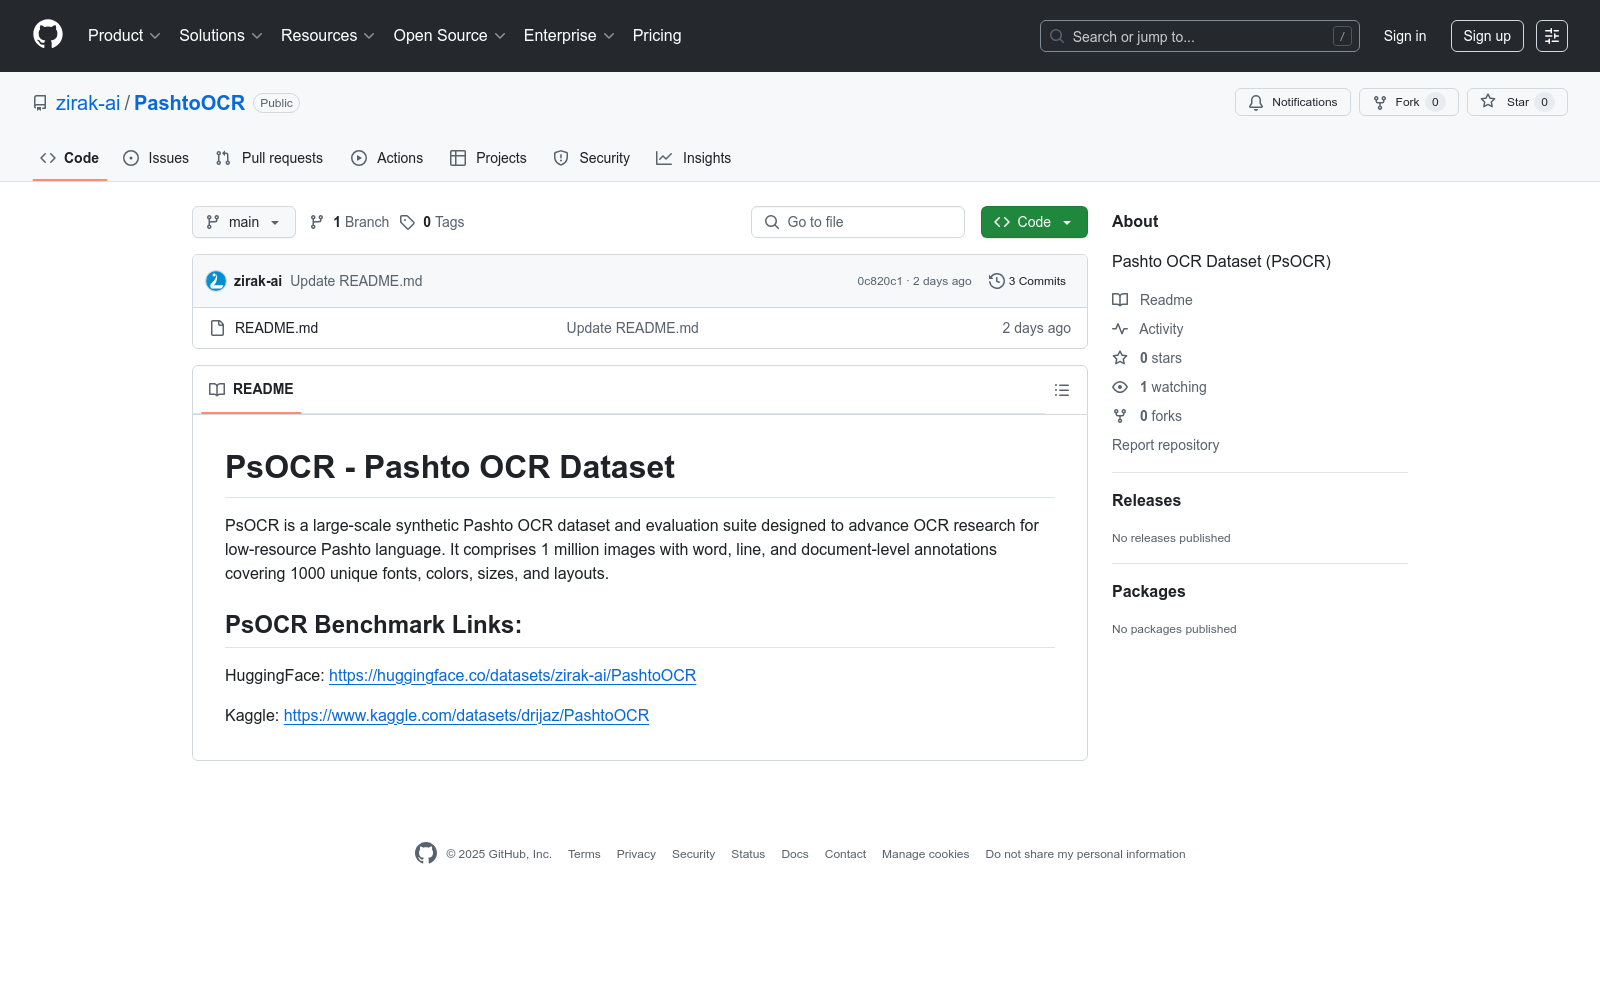Click the search magnifier icon in header
This screenshot has width=1600, height=1000.
pyautogui.click(x=1057, y=36)
